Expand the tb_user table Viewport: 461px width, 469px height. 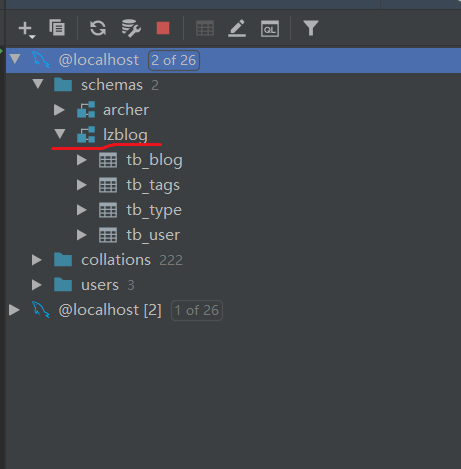coord(81,235)
